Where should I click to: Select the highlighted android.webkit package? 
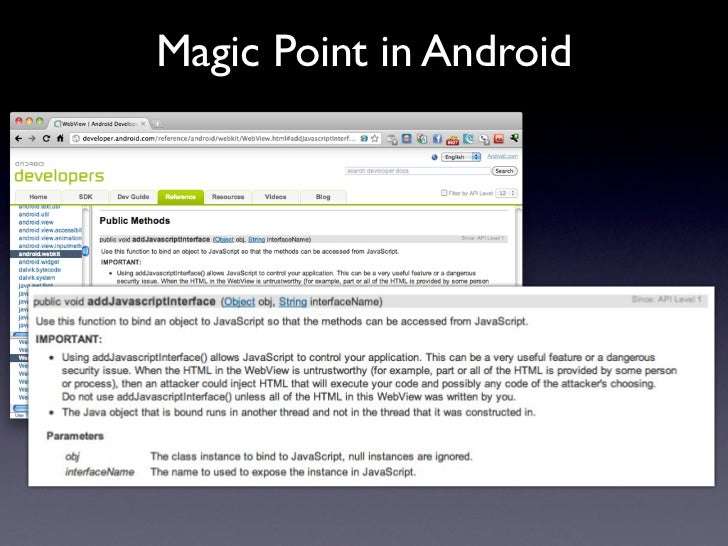(46, 254)
